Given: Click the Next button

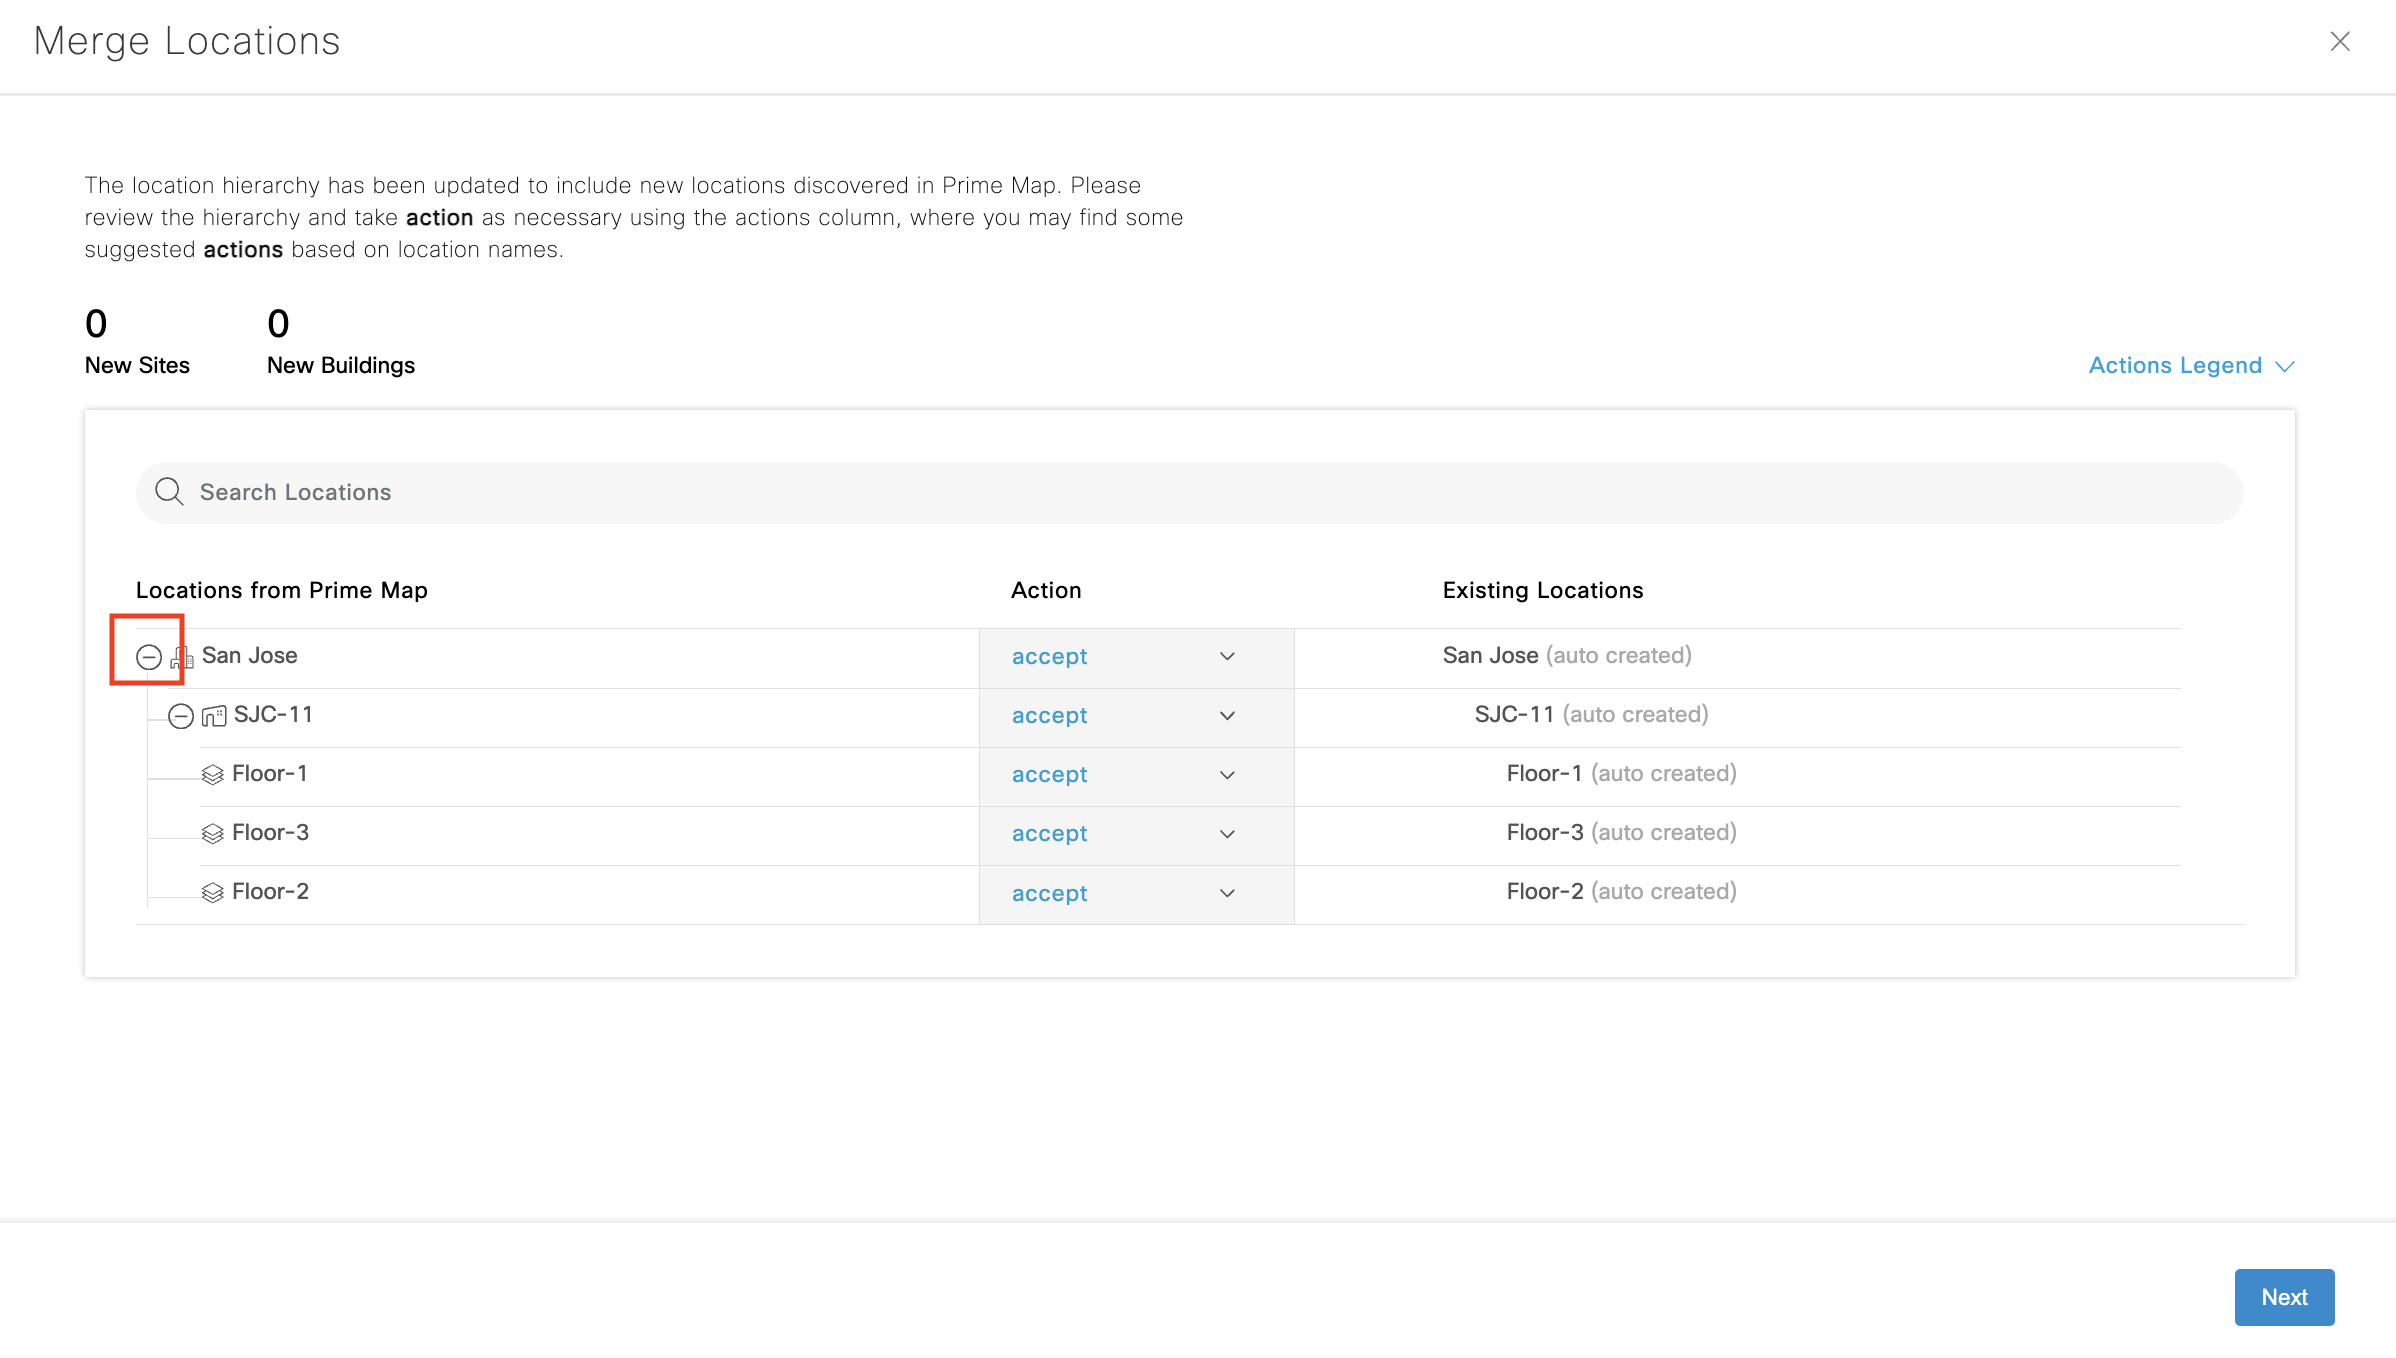Looking at the screenshot, I should pos(2284,1297).
